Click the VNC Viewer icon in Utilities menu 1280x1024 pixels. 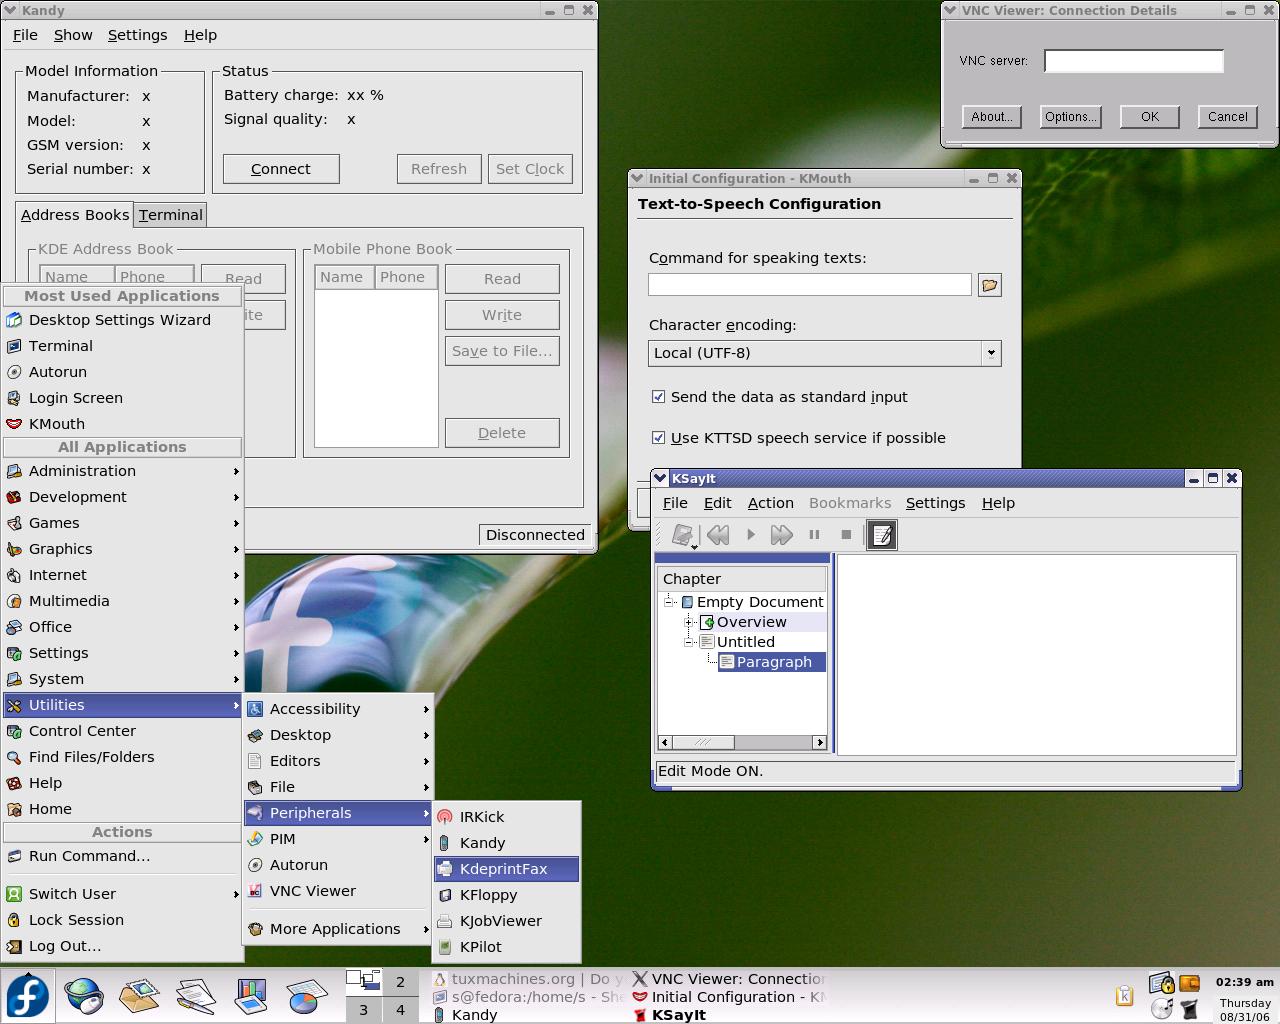255,891
